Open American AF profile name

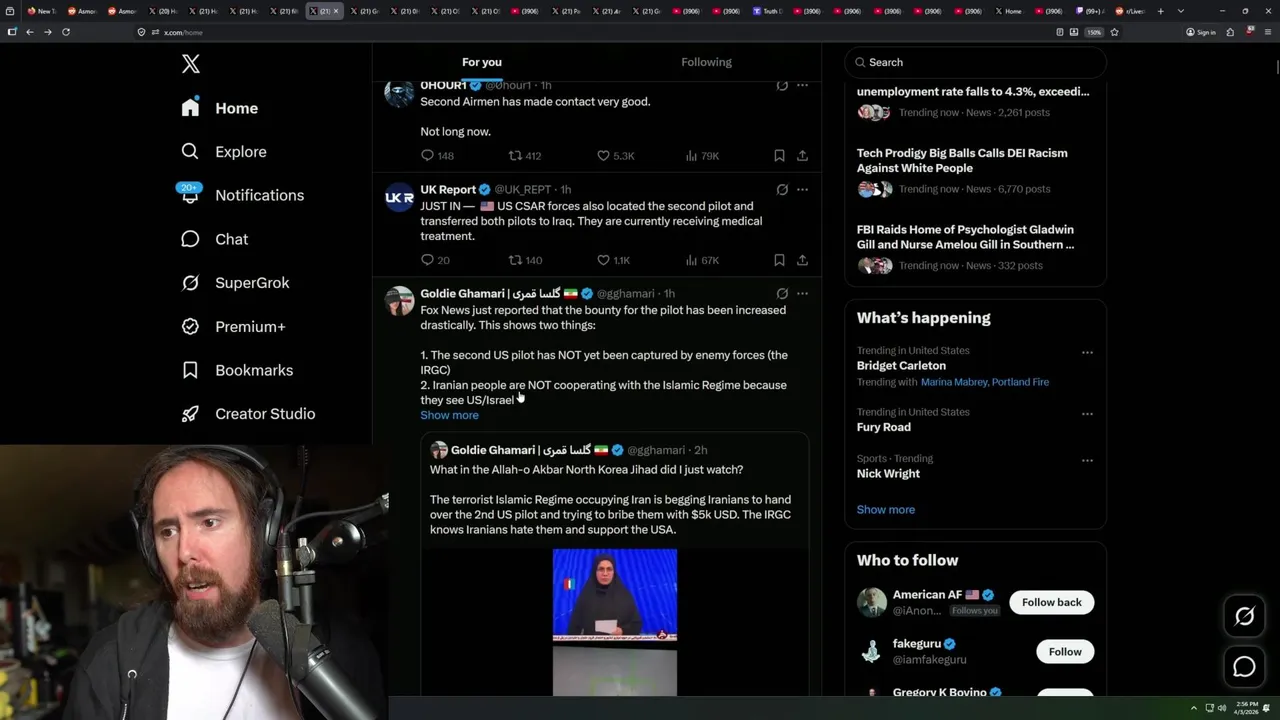click(x=928, y=595)
